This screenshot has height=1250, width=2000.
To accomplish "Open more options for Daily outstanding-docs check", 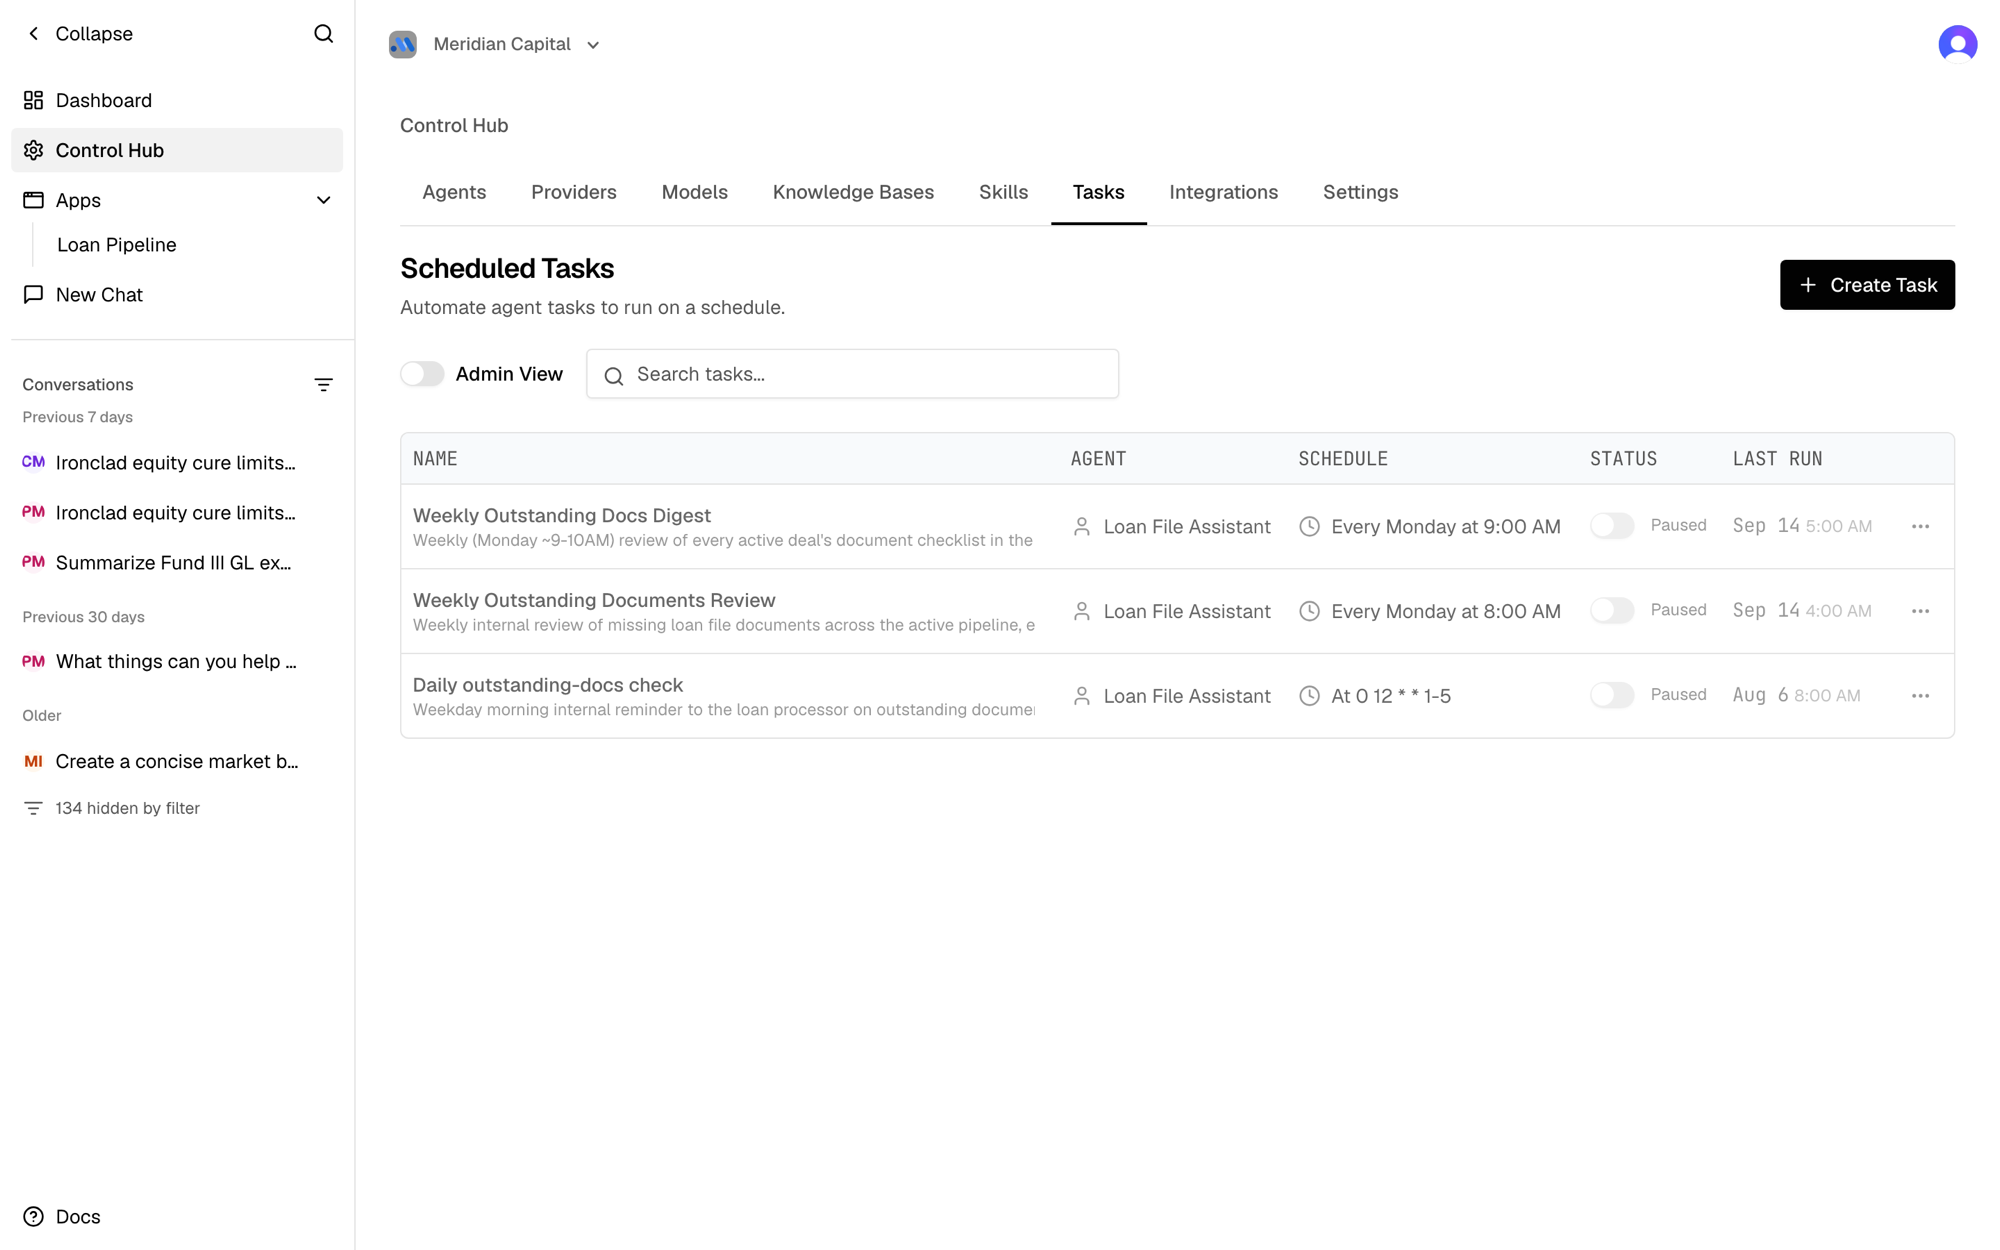I will [x=1920, y=696].
